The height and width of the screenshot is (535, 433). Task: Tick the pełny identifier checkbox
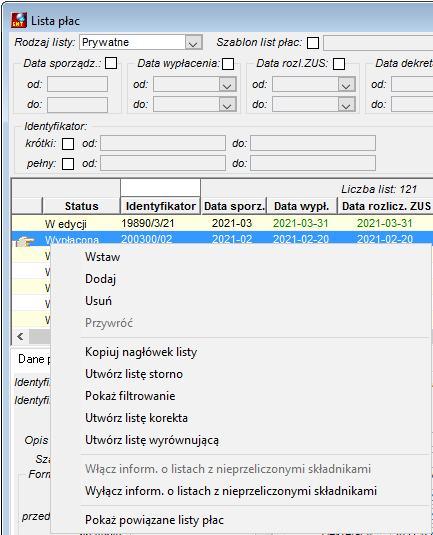click(68, 164)
